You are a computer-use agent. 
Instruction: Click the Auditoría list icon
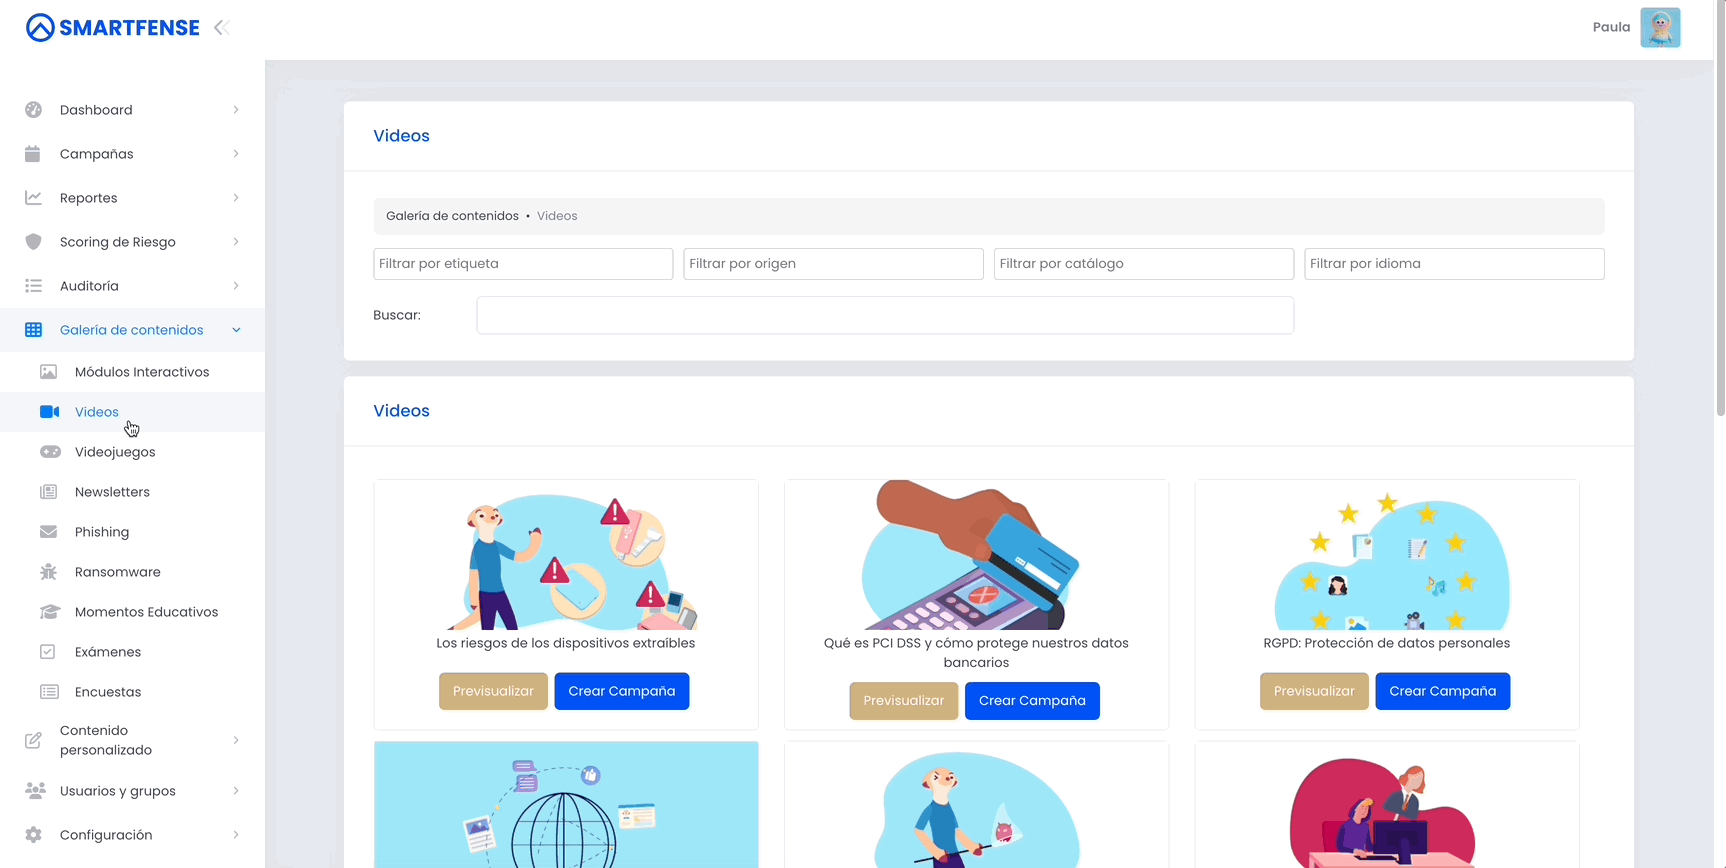click(x=34, y=286)
